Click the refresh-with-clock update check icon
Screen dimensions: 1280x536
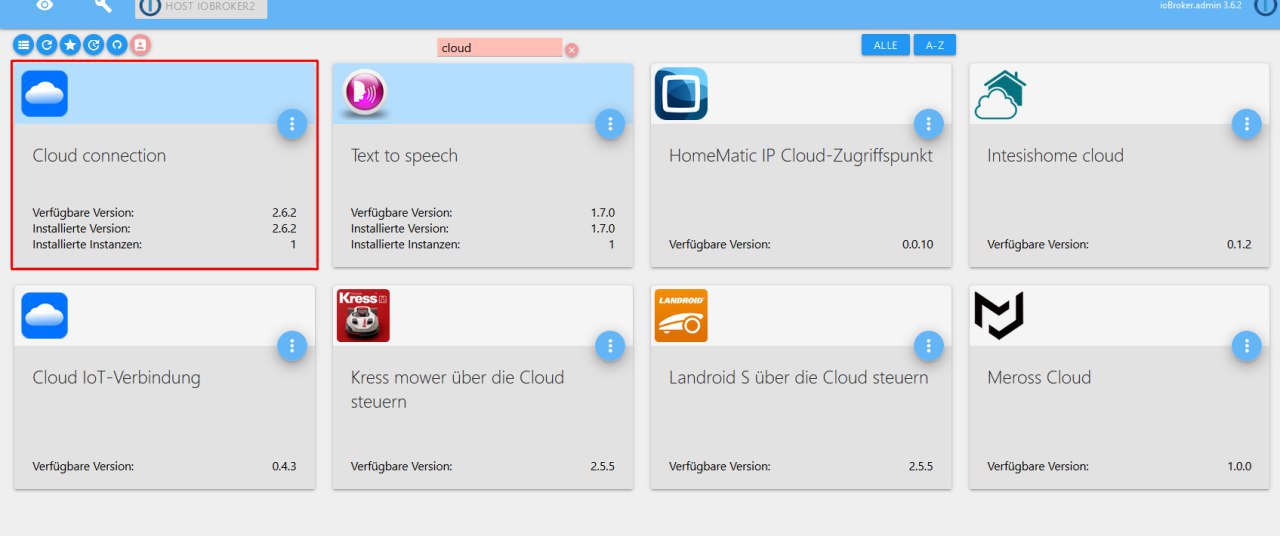click(93, 45)
